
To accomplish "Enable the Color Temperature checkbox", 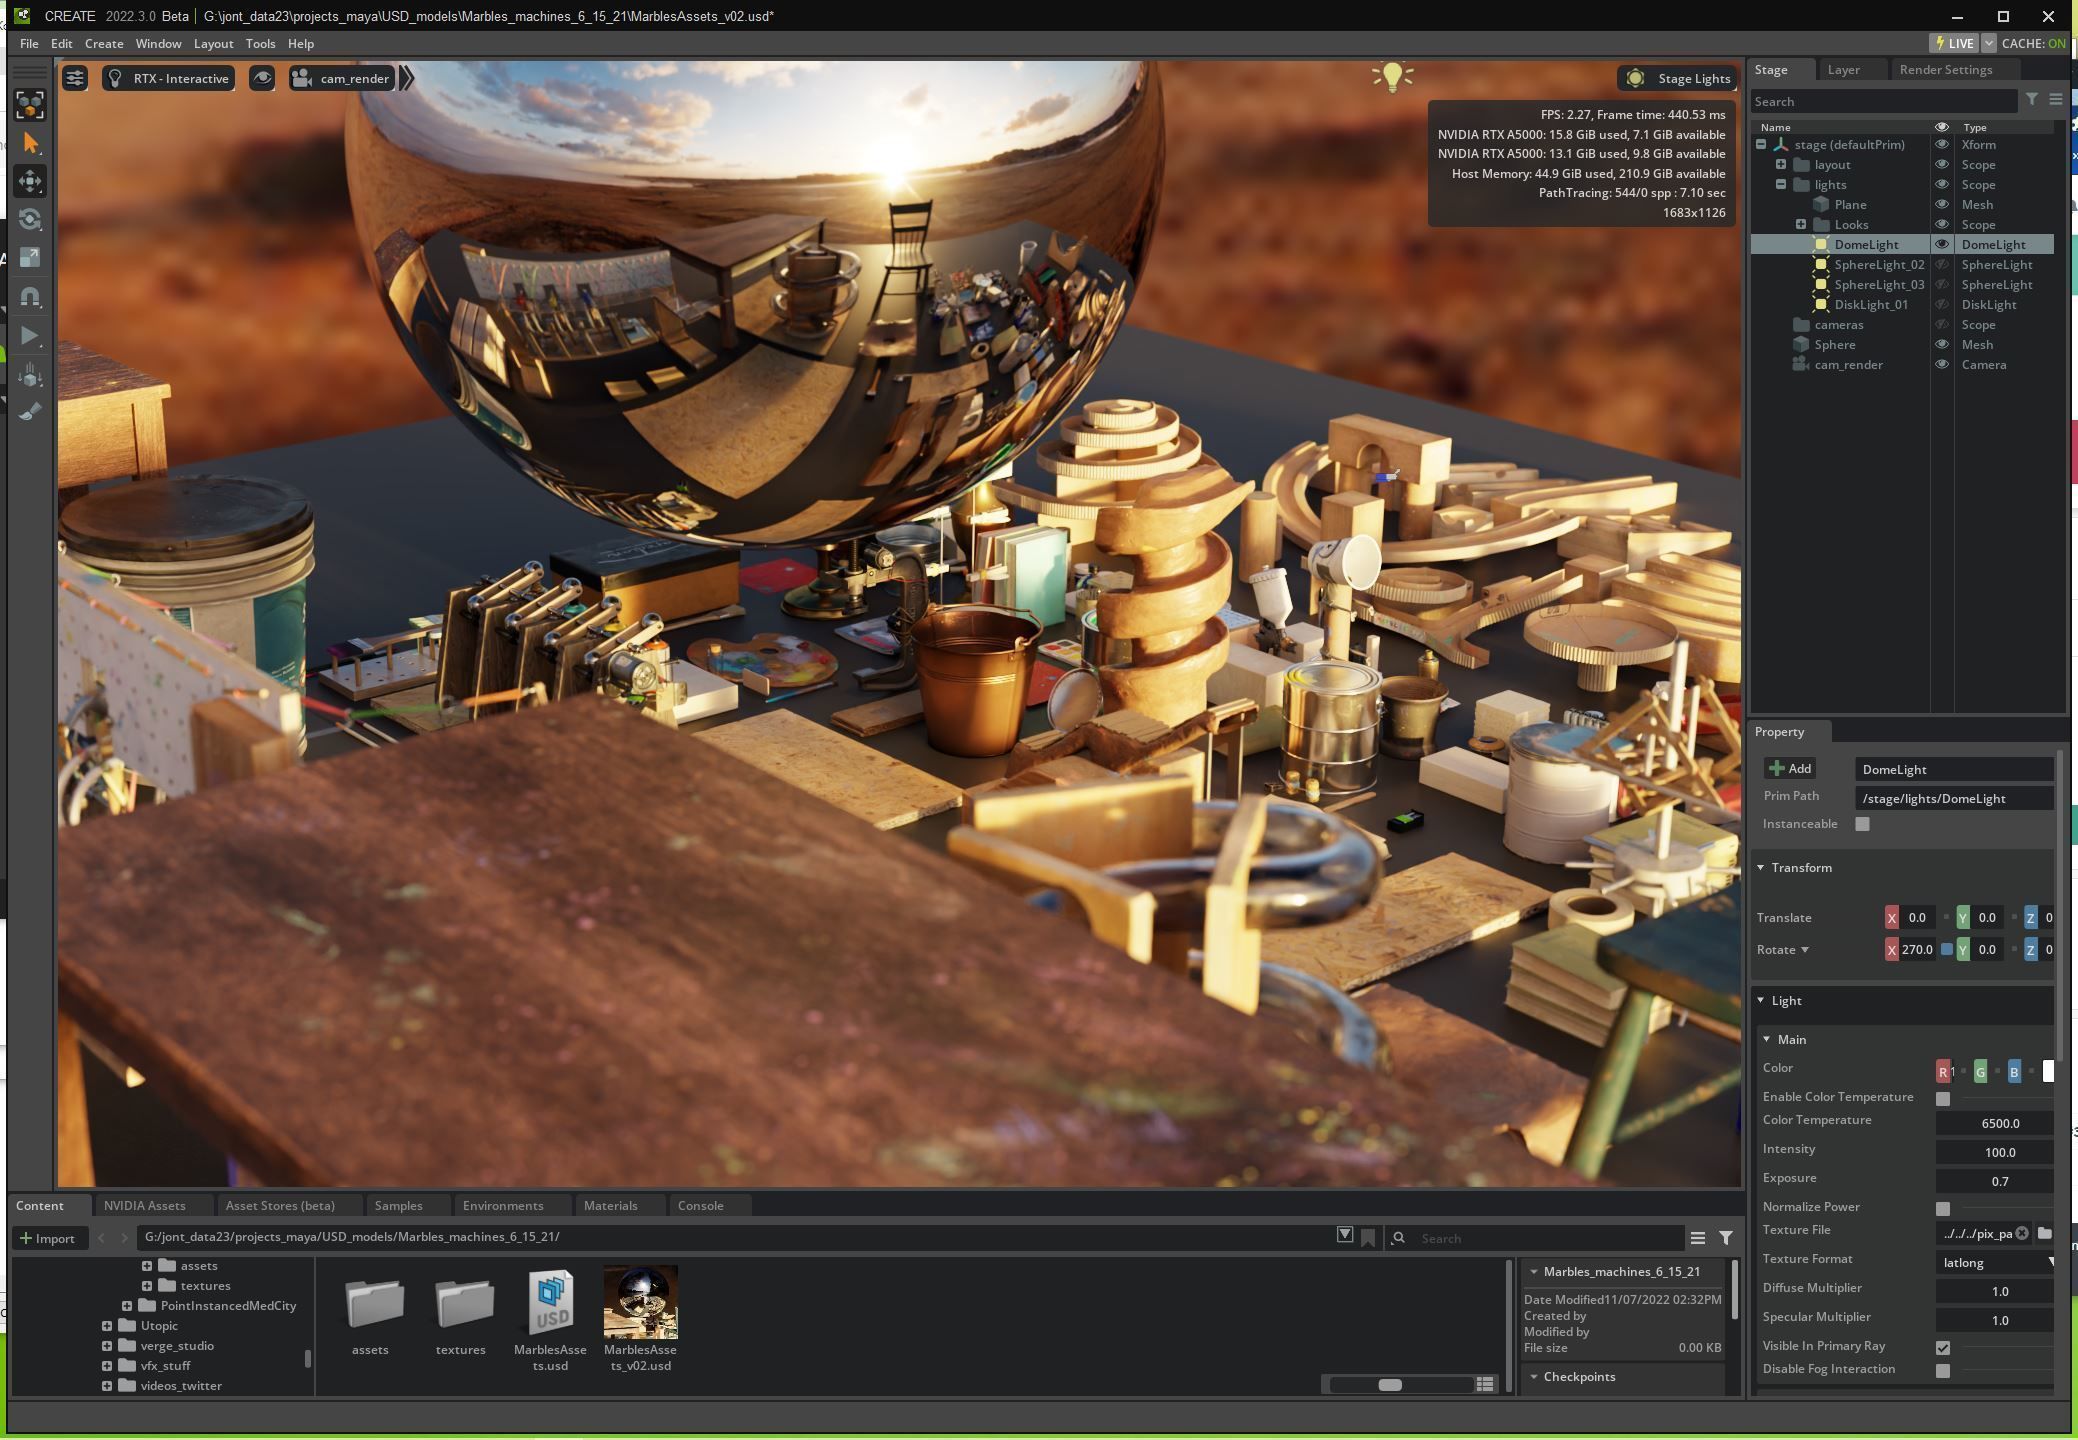I will [1942, 1098].
